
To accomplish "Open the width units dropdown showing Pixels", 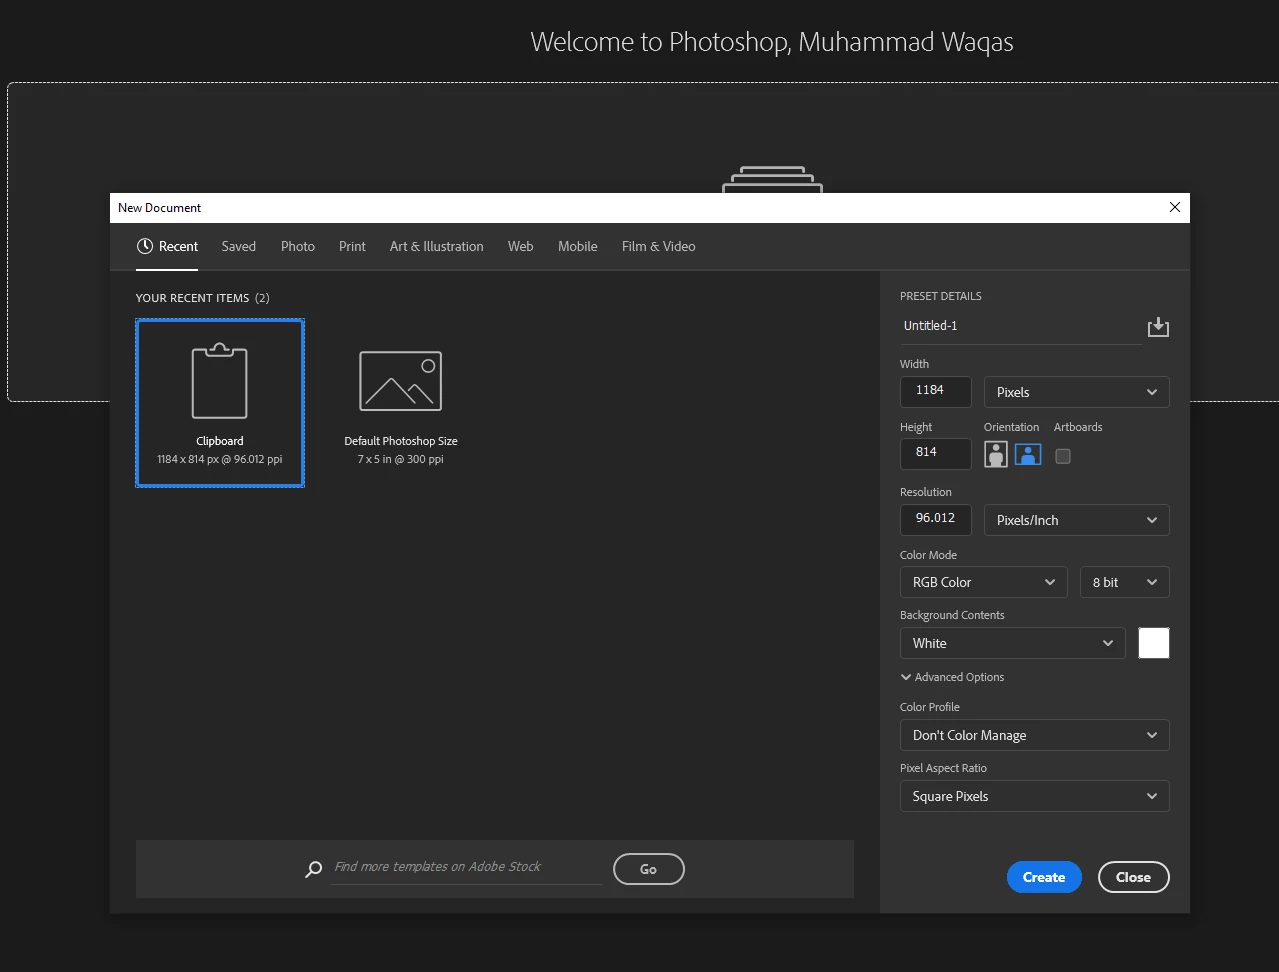I will pos(1077,392).
